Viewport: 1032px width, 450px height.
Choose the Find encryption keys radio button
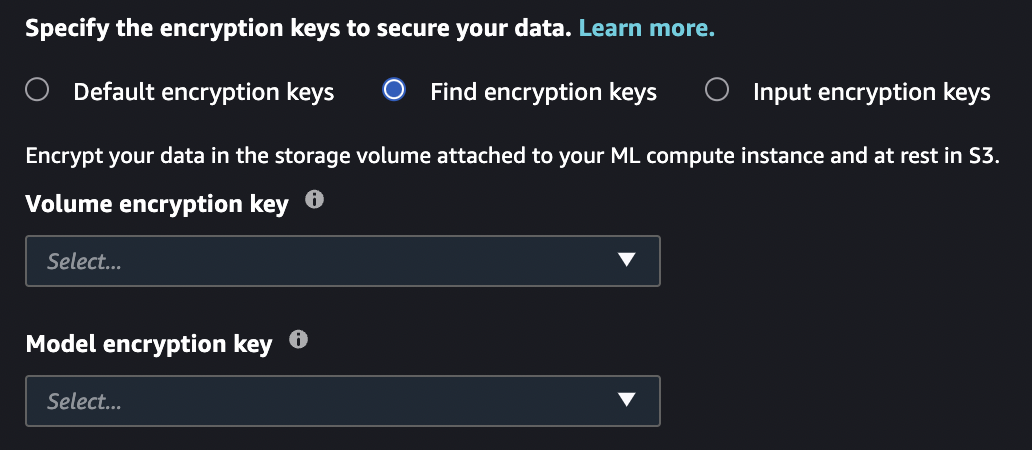click(x=394, y=91)
